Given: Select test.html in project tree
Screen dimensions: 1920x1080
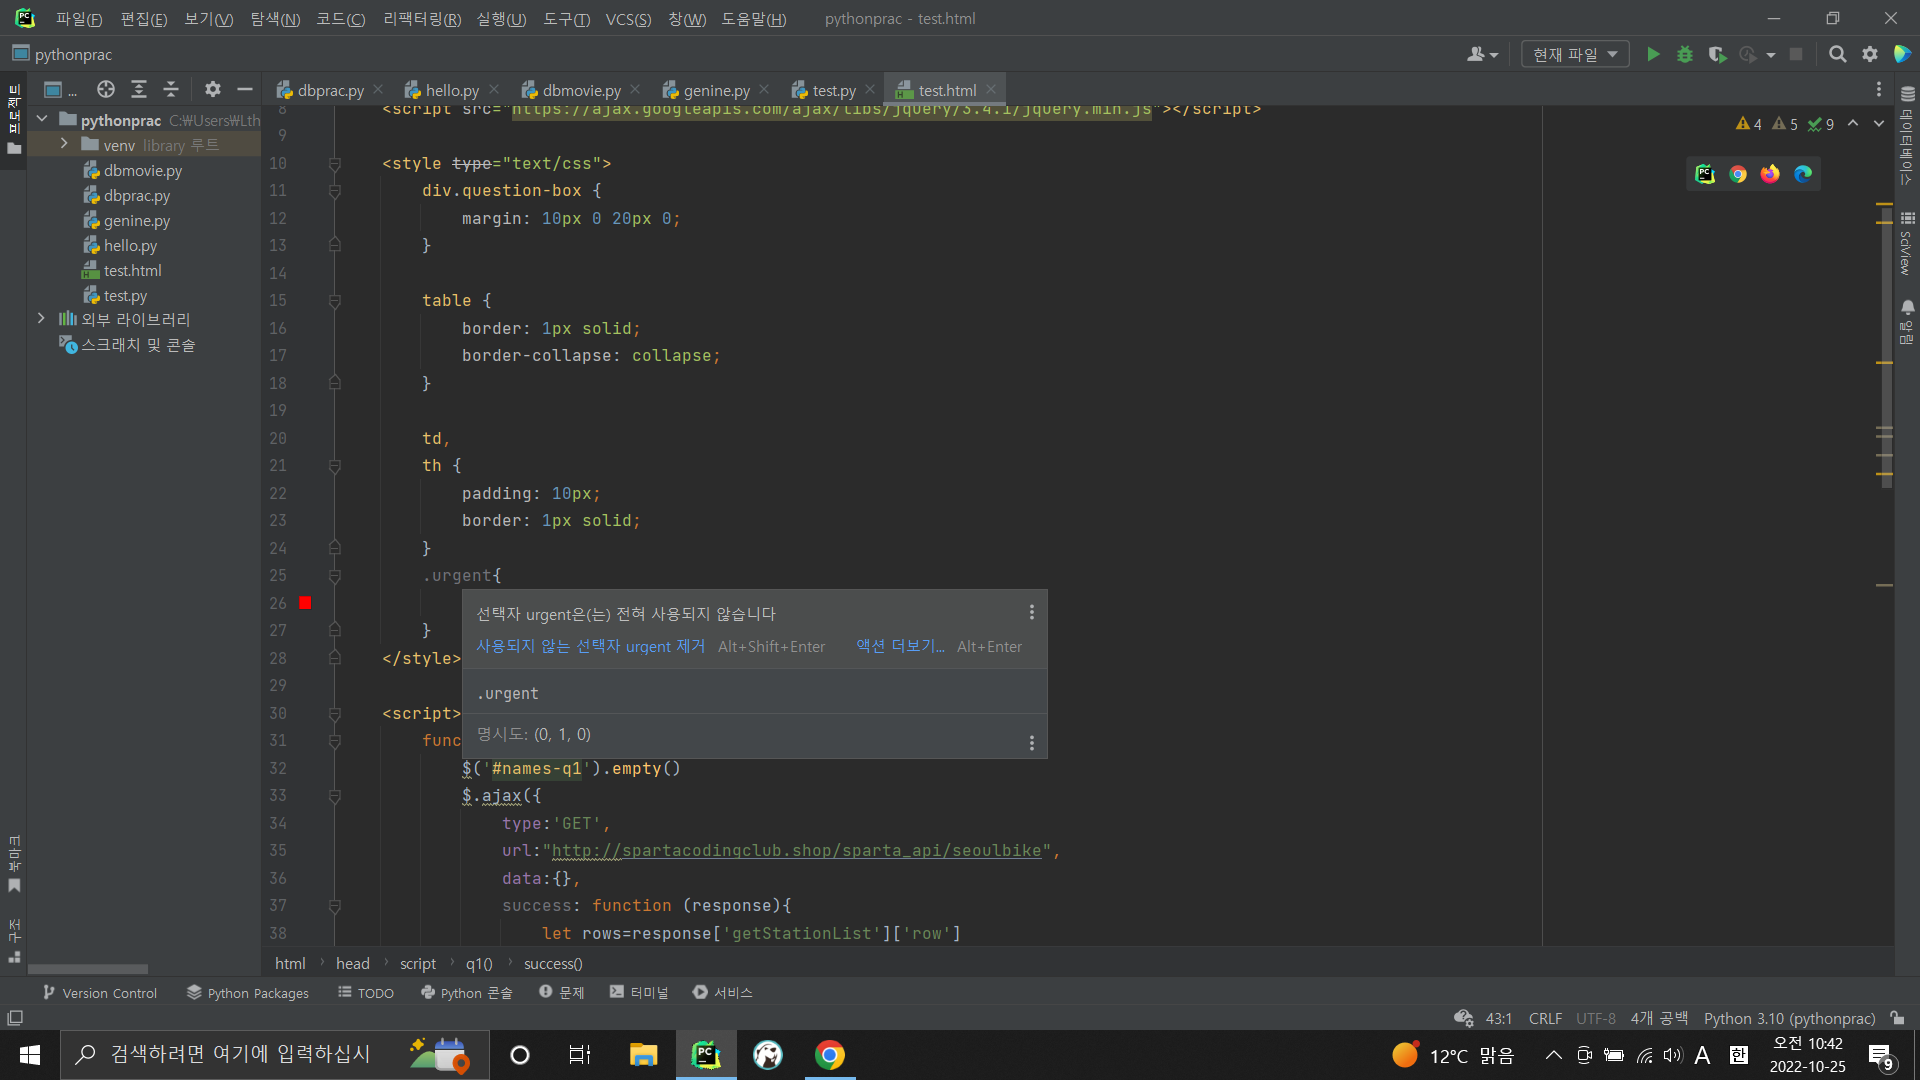Looking at the screenshot, I should coord(132,270).
